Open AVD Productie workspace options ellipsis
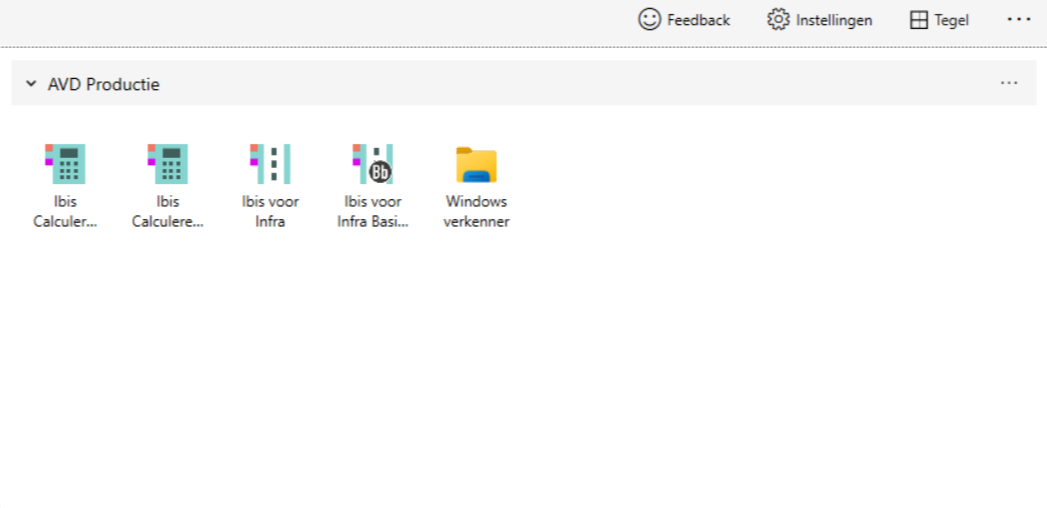 point(1009,83)
